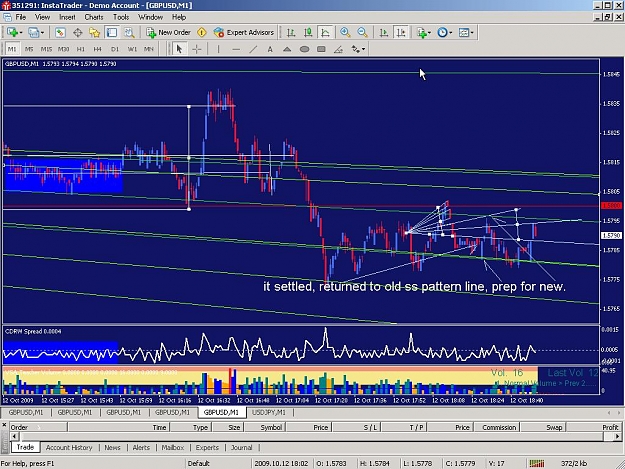625x469 pixels.
Task: Select the Ellipse shape tool
Action: click(x=304, y=49)
